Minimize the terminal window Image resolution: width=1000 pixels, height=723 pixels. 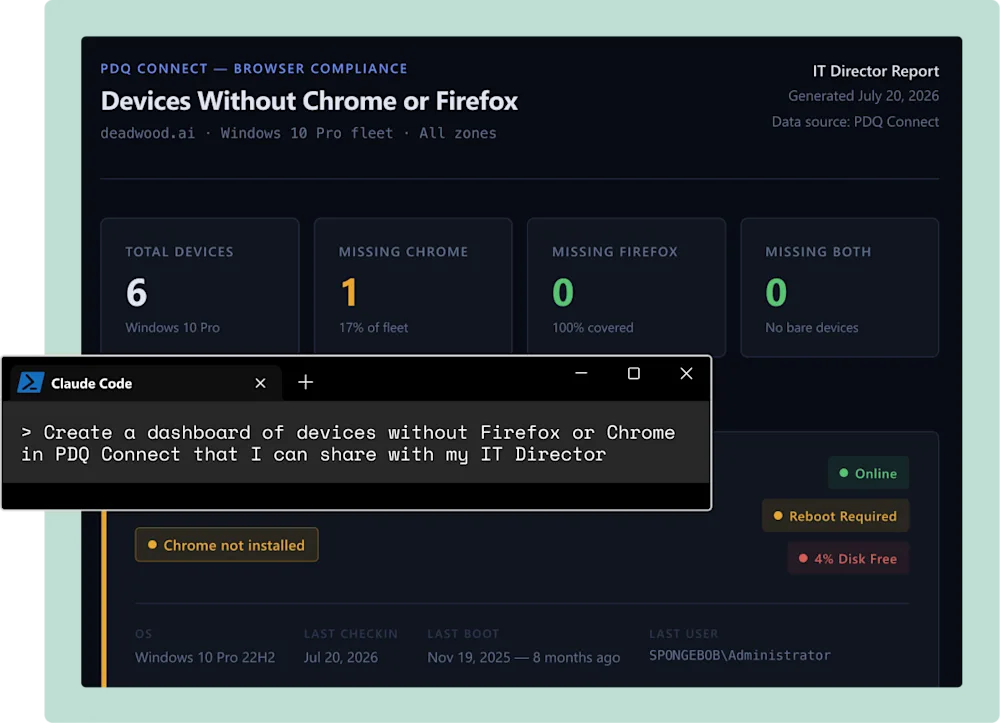(x=581, y=373)
